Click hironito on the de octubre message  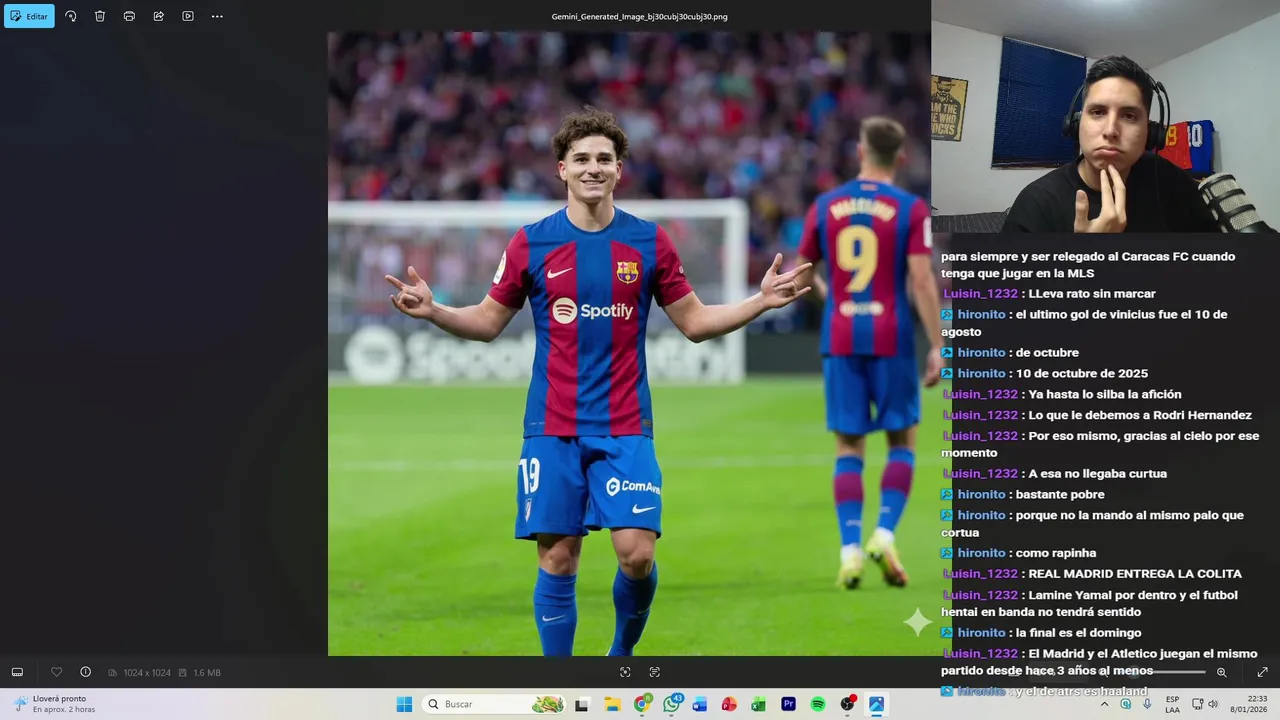[x=981, y=353]
